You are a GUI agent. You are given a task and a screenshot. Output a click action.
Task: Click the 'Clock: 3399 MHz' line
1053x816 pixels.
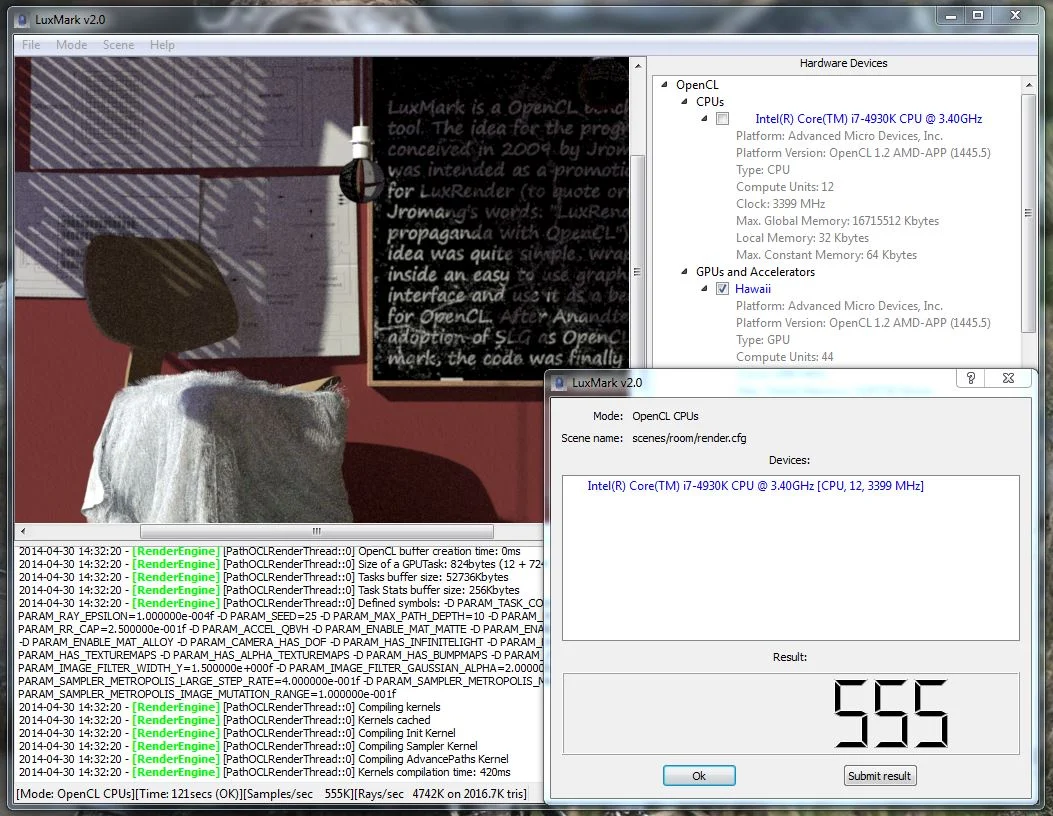pyautogui.click(x=780, y=203)
